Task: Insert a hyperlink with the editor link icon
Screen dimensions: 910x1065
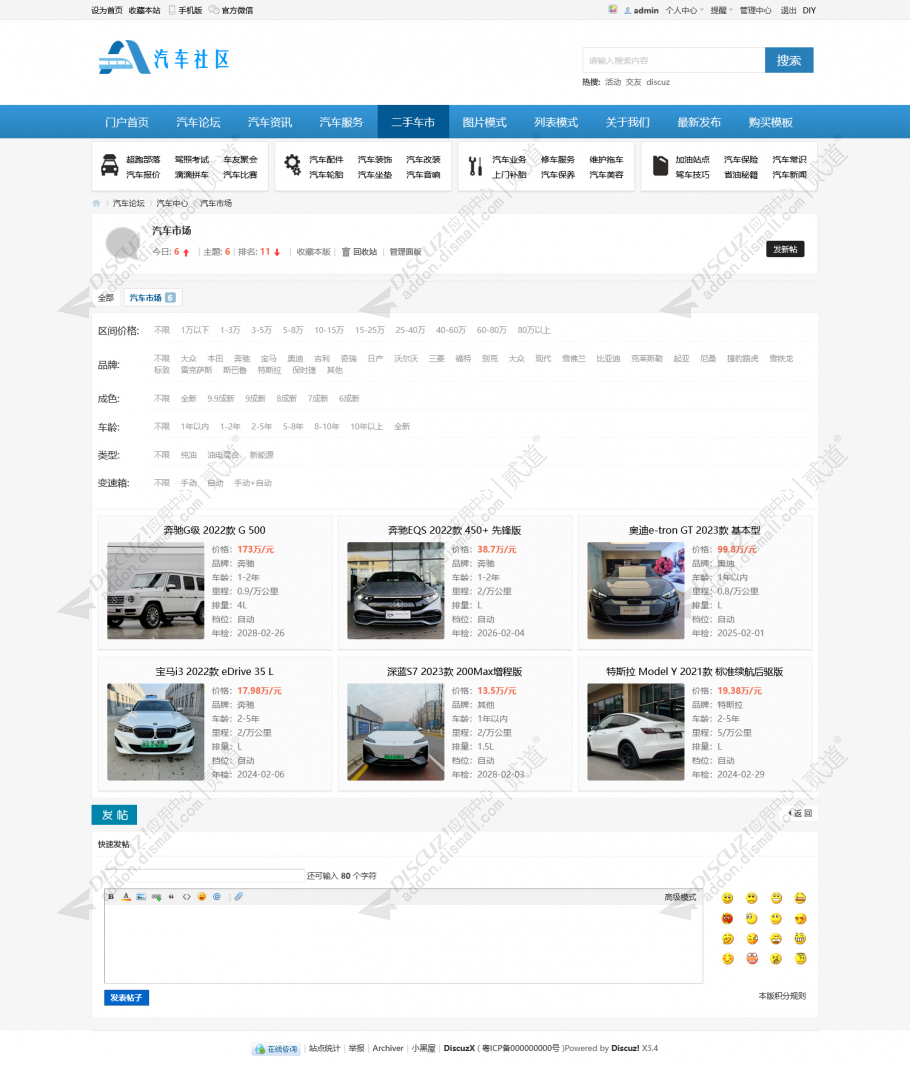Action: click(156, 897)
